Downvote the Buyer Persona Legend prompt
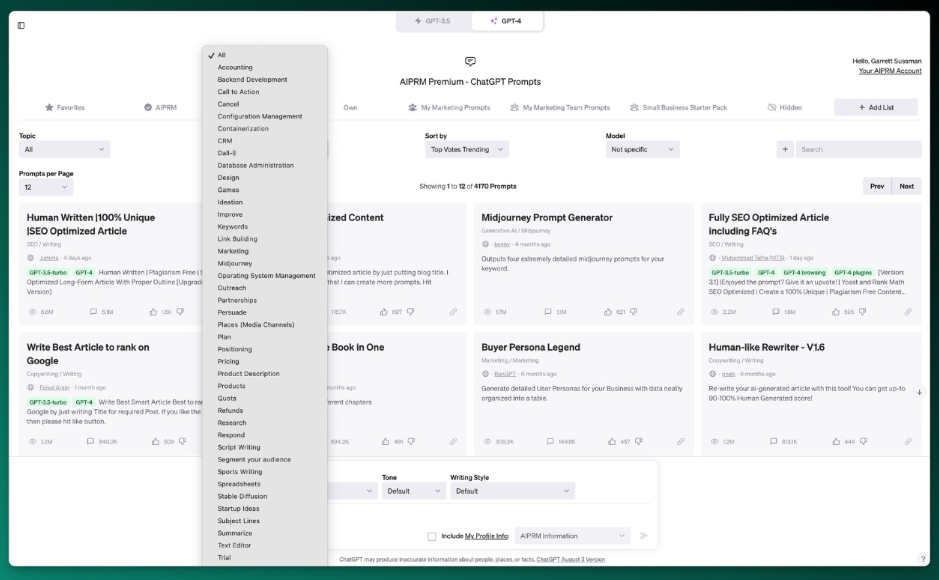The height and width of the screenshot is (580, 939). [638, 442]
